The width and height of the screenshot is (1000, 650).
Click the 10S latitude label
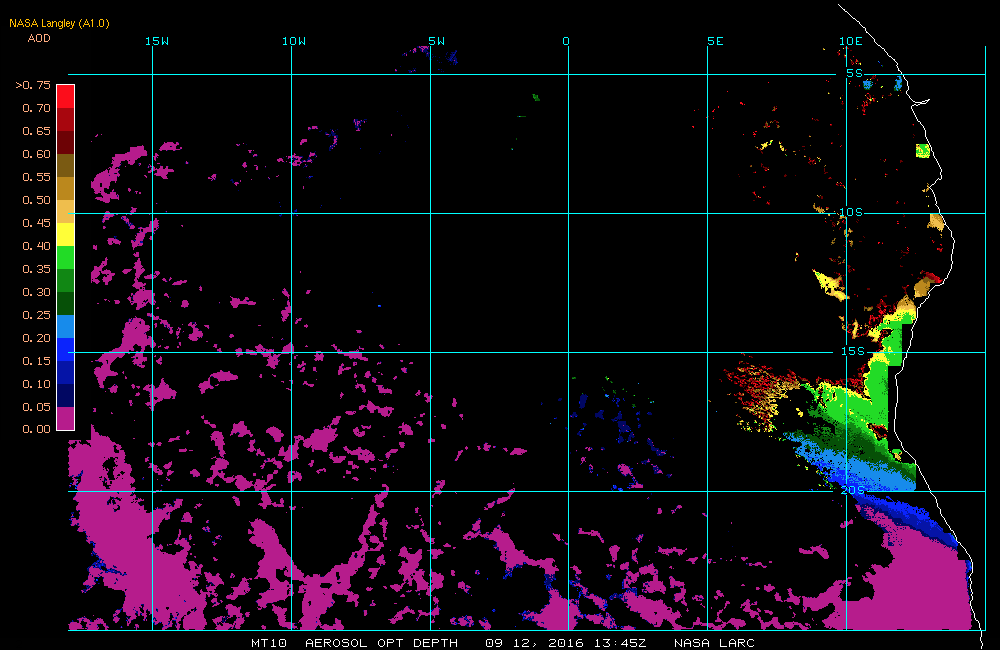coord(851,212)
